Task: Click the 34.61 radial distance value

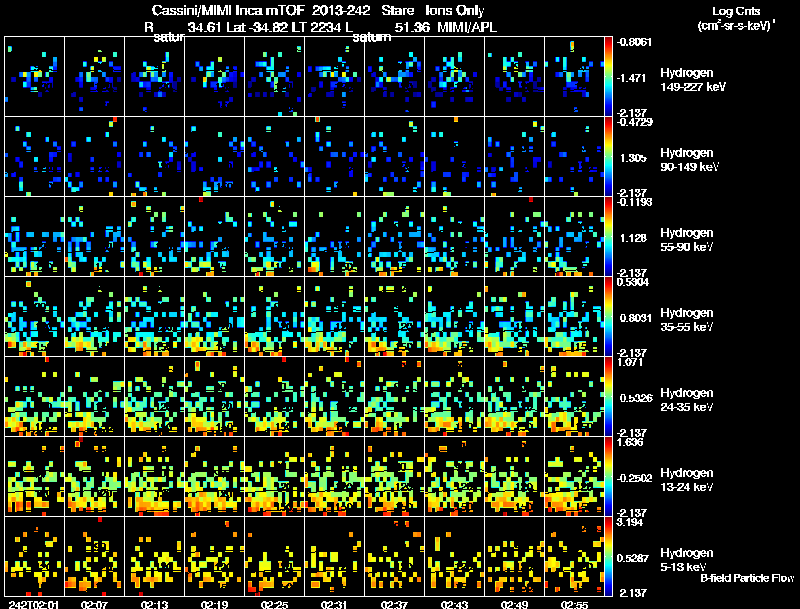Action: click(x=205, y=27)
